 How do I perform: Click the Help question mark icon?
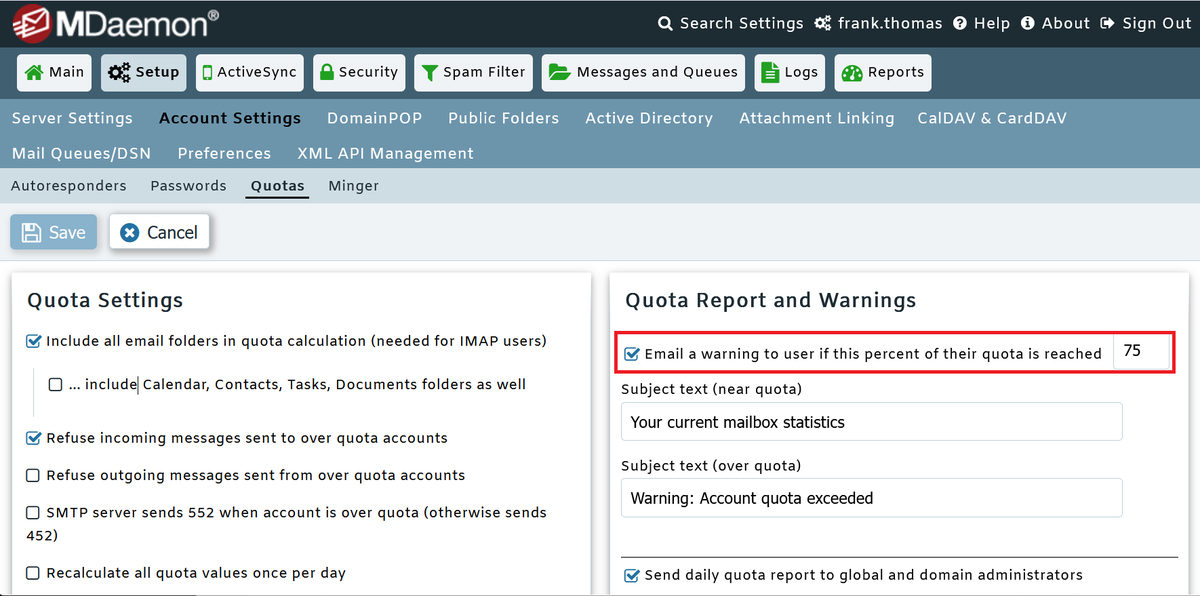[960, 23]
